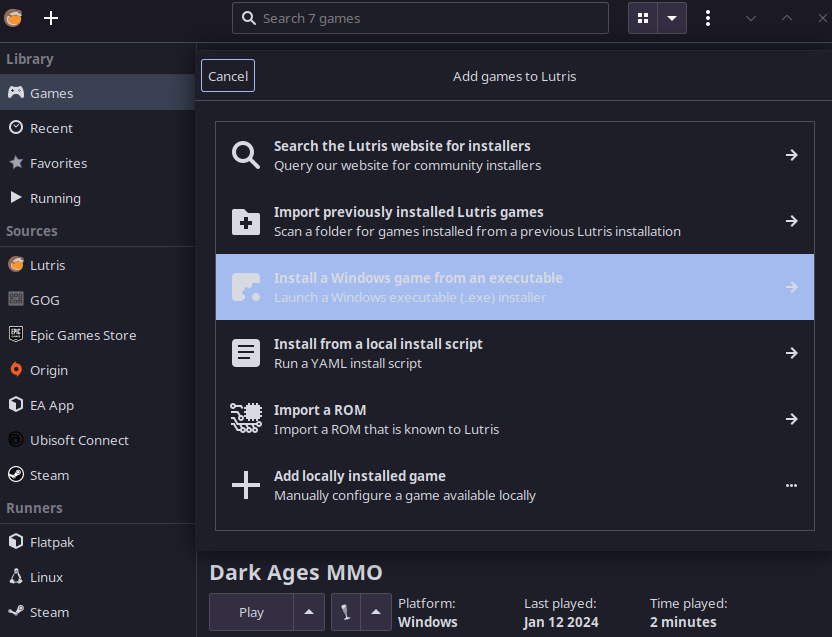
Task: Expand the arrow next to Play button
Action: click(x=309, y=612)
